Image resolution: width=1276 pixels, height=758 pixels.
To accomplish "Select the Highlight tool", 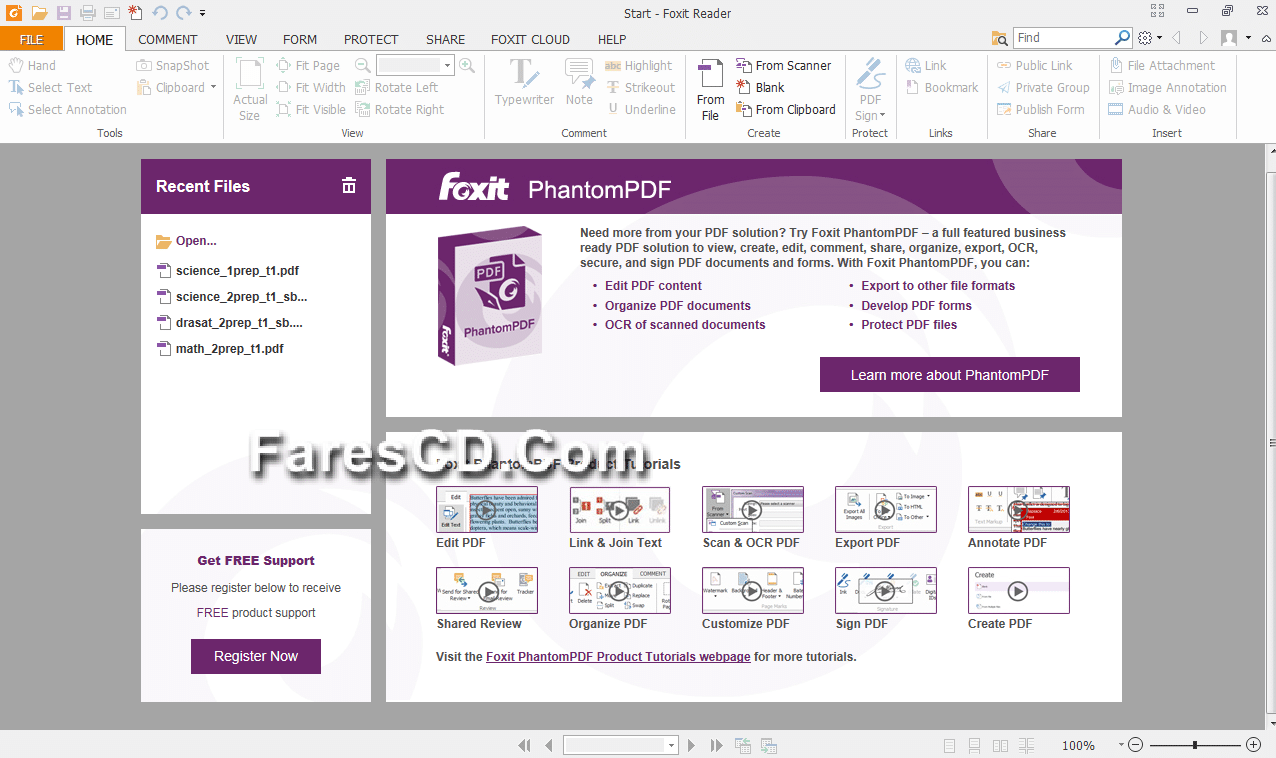I will tap(639, 65).
